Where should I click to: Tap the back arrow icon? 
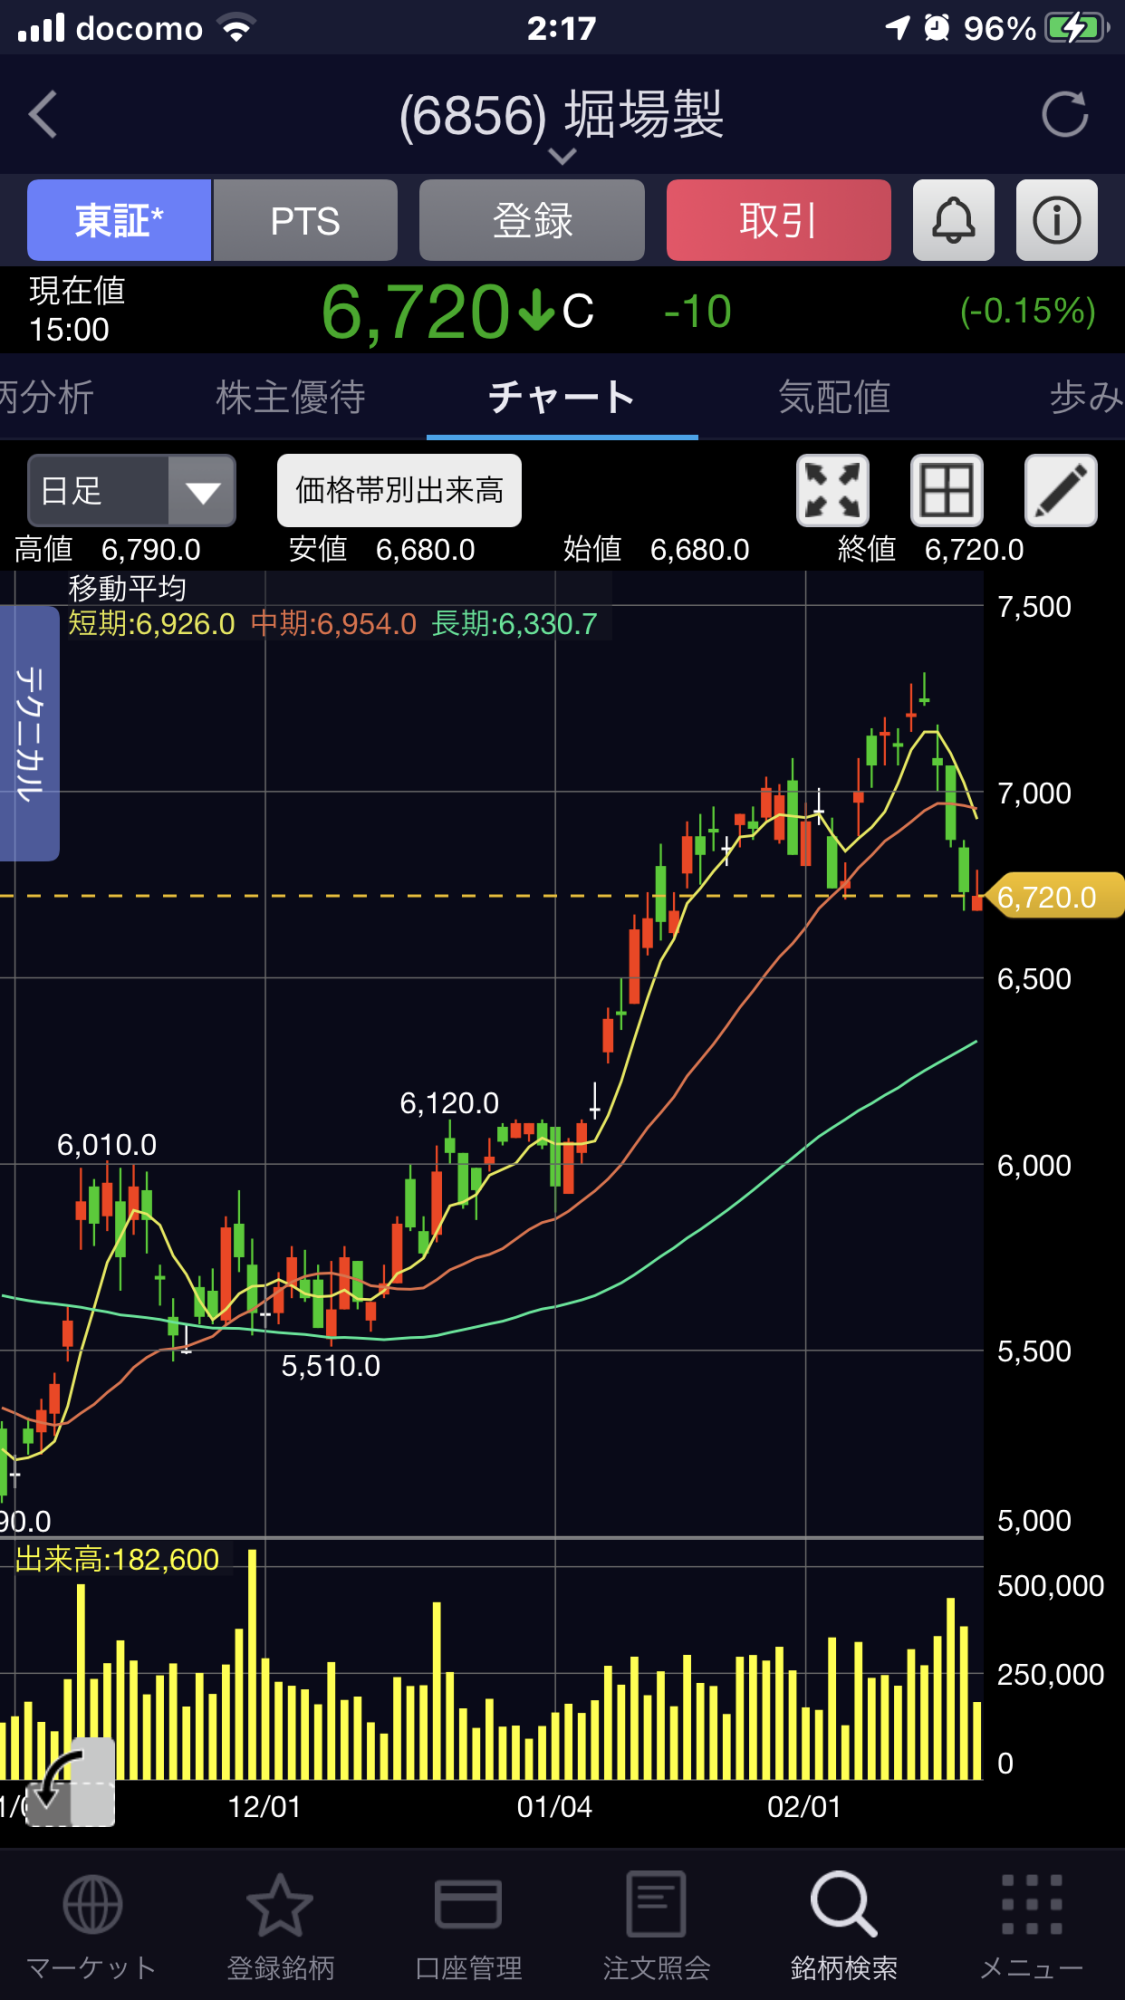coord(43,114)
